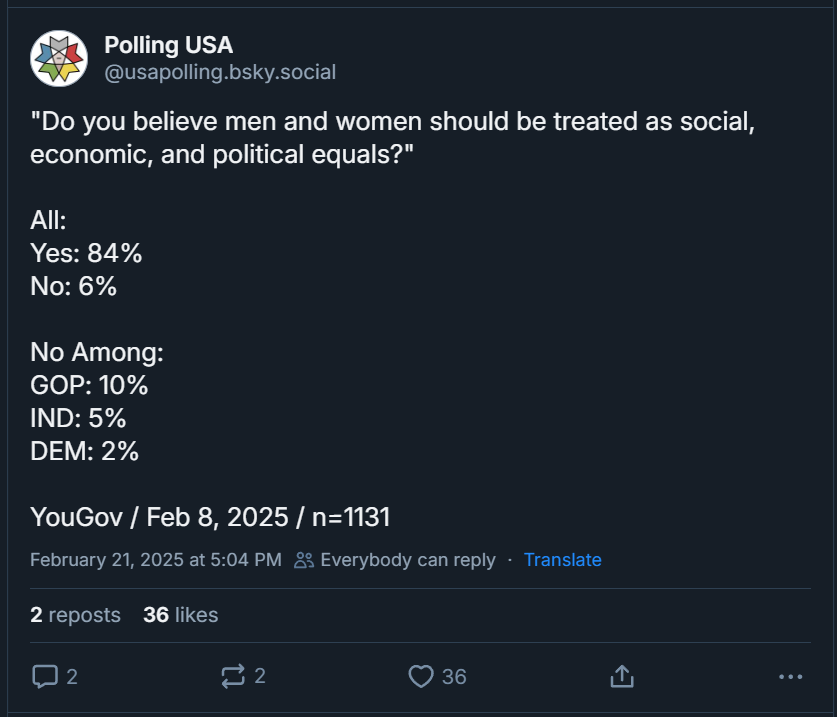View the 2 reposts list
This screenshot has height=717, width=837.
75,615
